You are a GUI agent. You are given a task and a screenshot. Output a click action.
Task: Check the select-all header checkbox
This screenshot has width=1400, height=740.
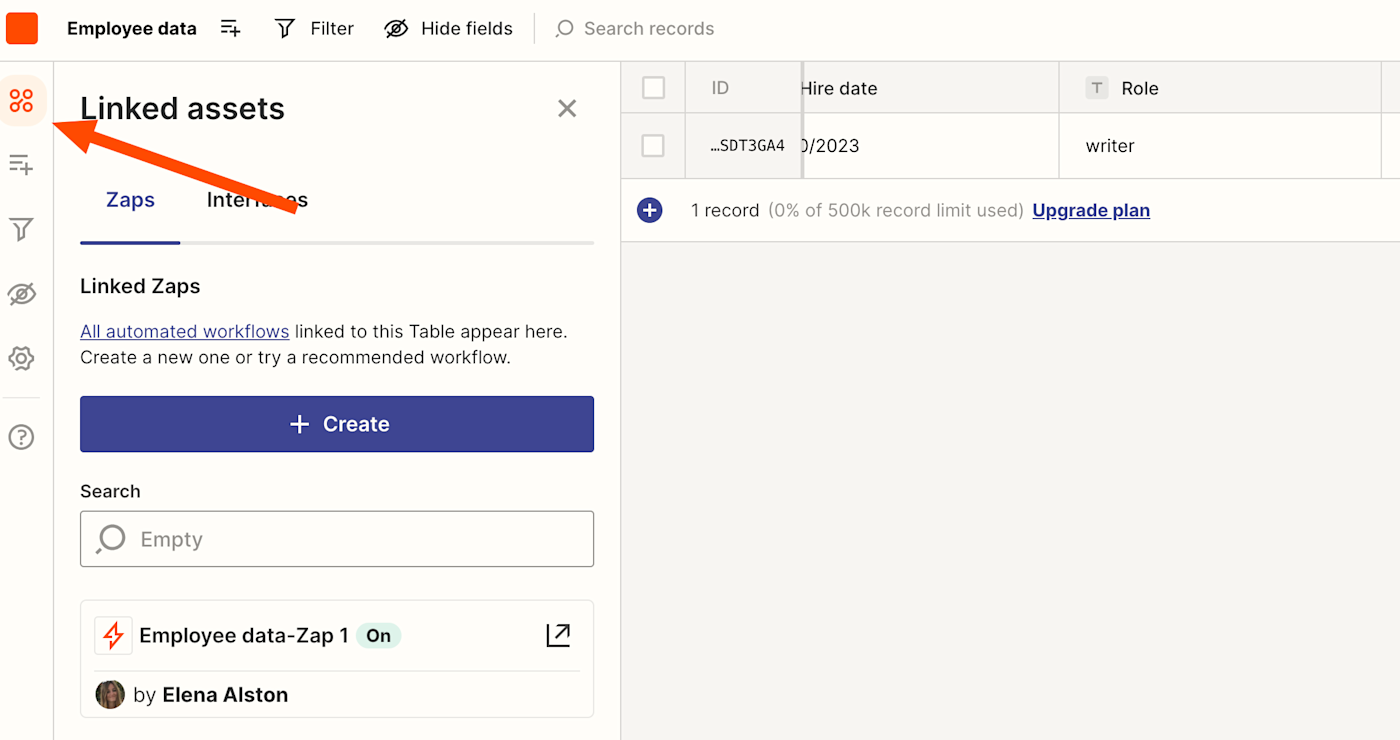[x=653, y=88]
